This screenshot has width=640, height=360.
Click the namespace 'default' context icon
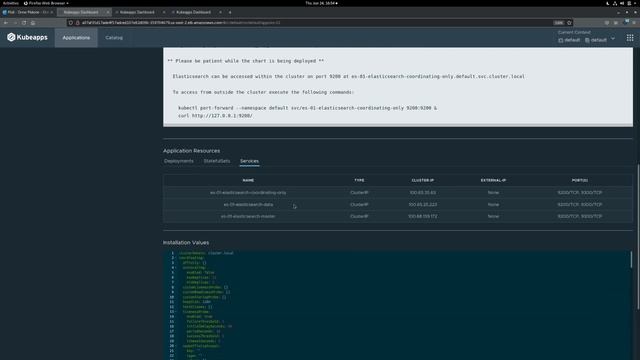coord(587,40)
